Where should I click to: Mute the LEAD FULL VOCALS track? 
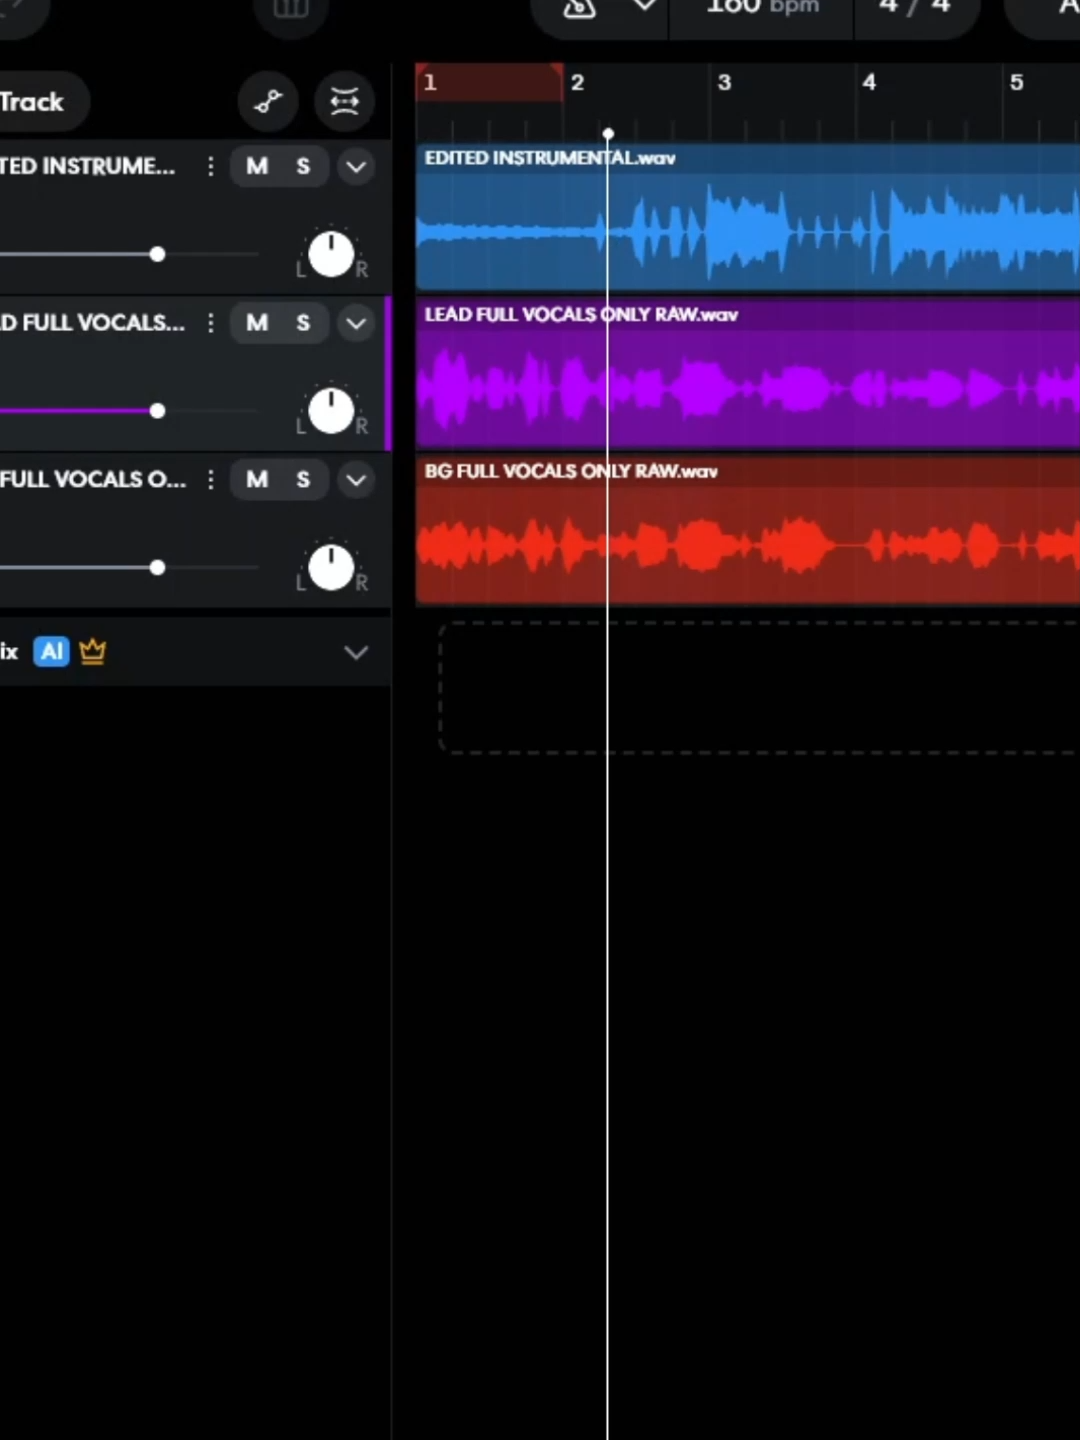(257, 323)
